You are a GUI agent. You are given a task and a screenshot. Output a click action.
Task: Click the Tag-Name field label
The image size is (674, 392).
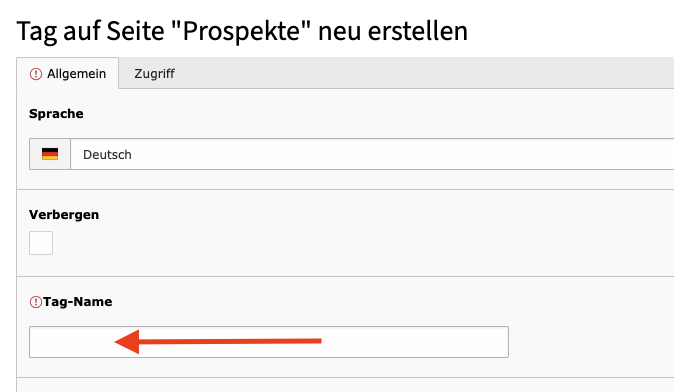tap(77, 302)
